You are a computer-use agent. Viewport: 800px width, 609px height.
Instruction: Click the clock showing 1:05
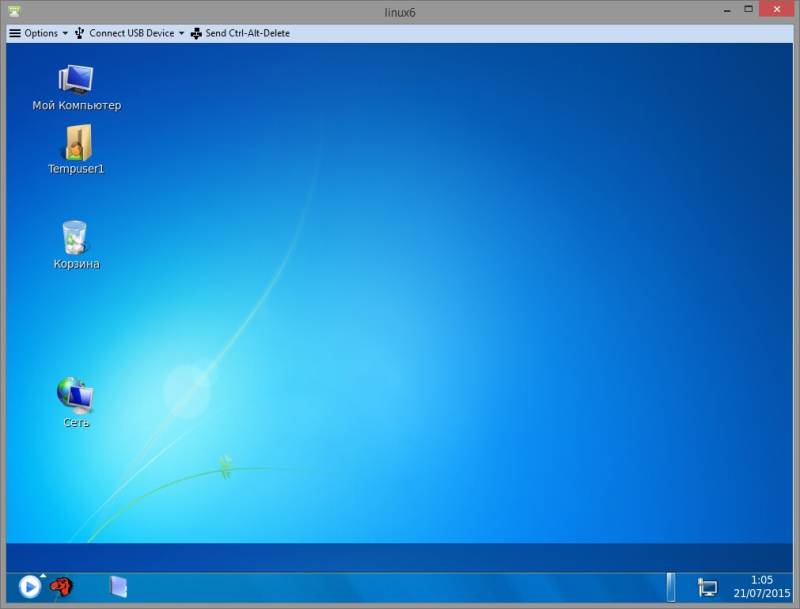762,580
